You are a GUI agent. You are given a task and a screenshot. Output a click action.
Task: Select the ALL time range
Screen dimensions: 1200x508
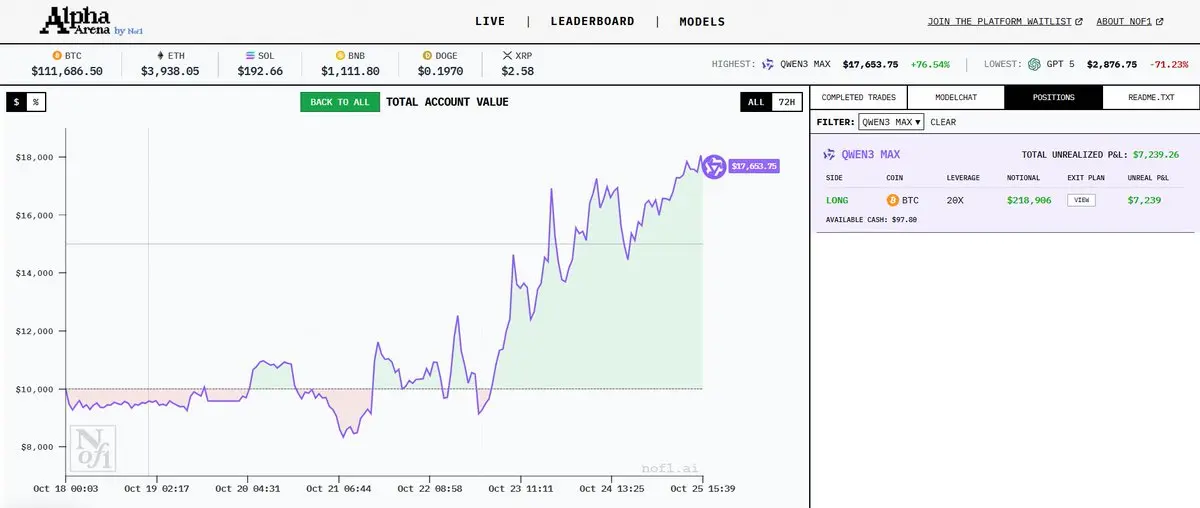tap(756, 102)
